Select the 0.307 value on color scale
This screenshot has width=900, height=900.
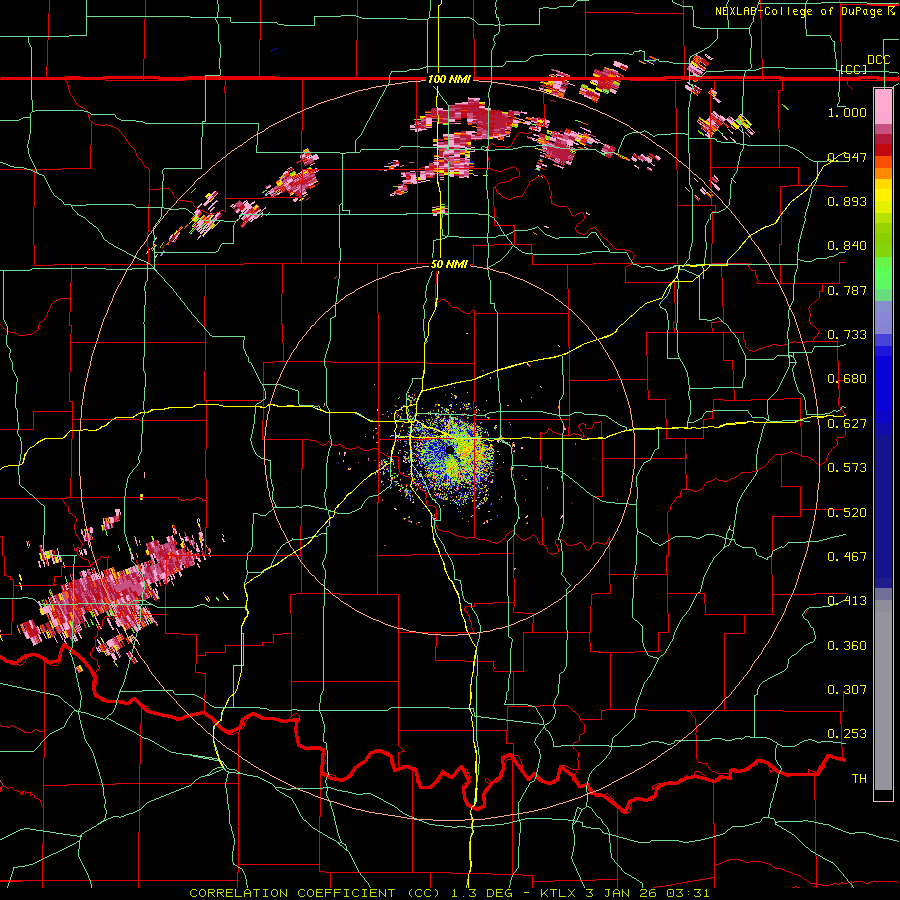(847, 690)
